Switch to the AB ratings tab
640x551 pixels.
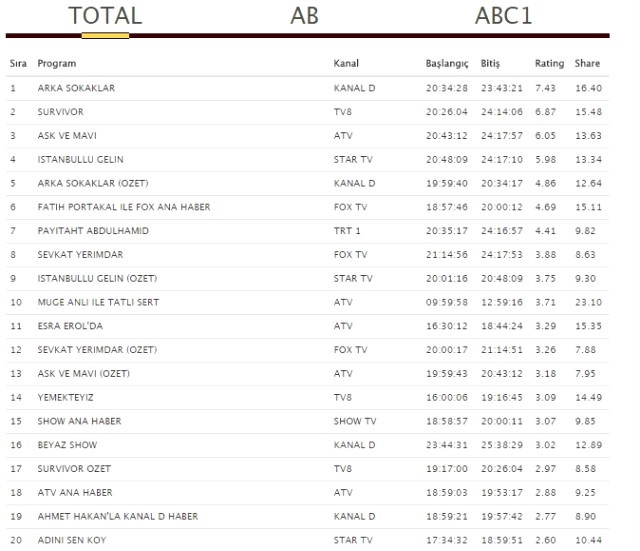coord(304,16)
